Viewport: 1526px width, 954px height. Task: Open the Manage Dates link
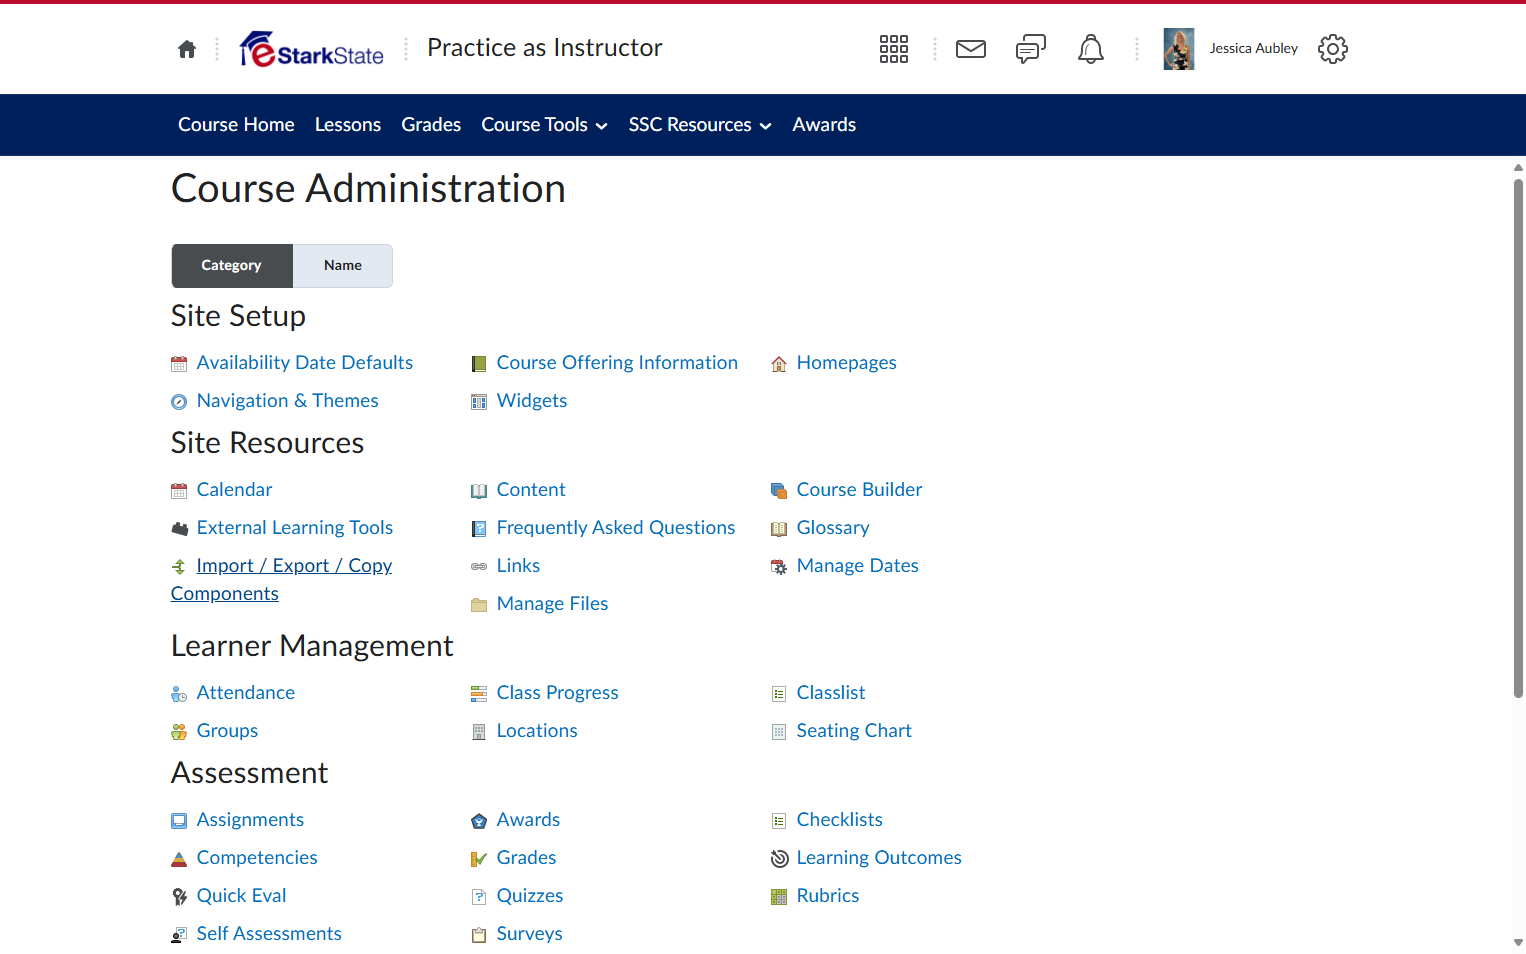[x=858, y=566]
